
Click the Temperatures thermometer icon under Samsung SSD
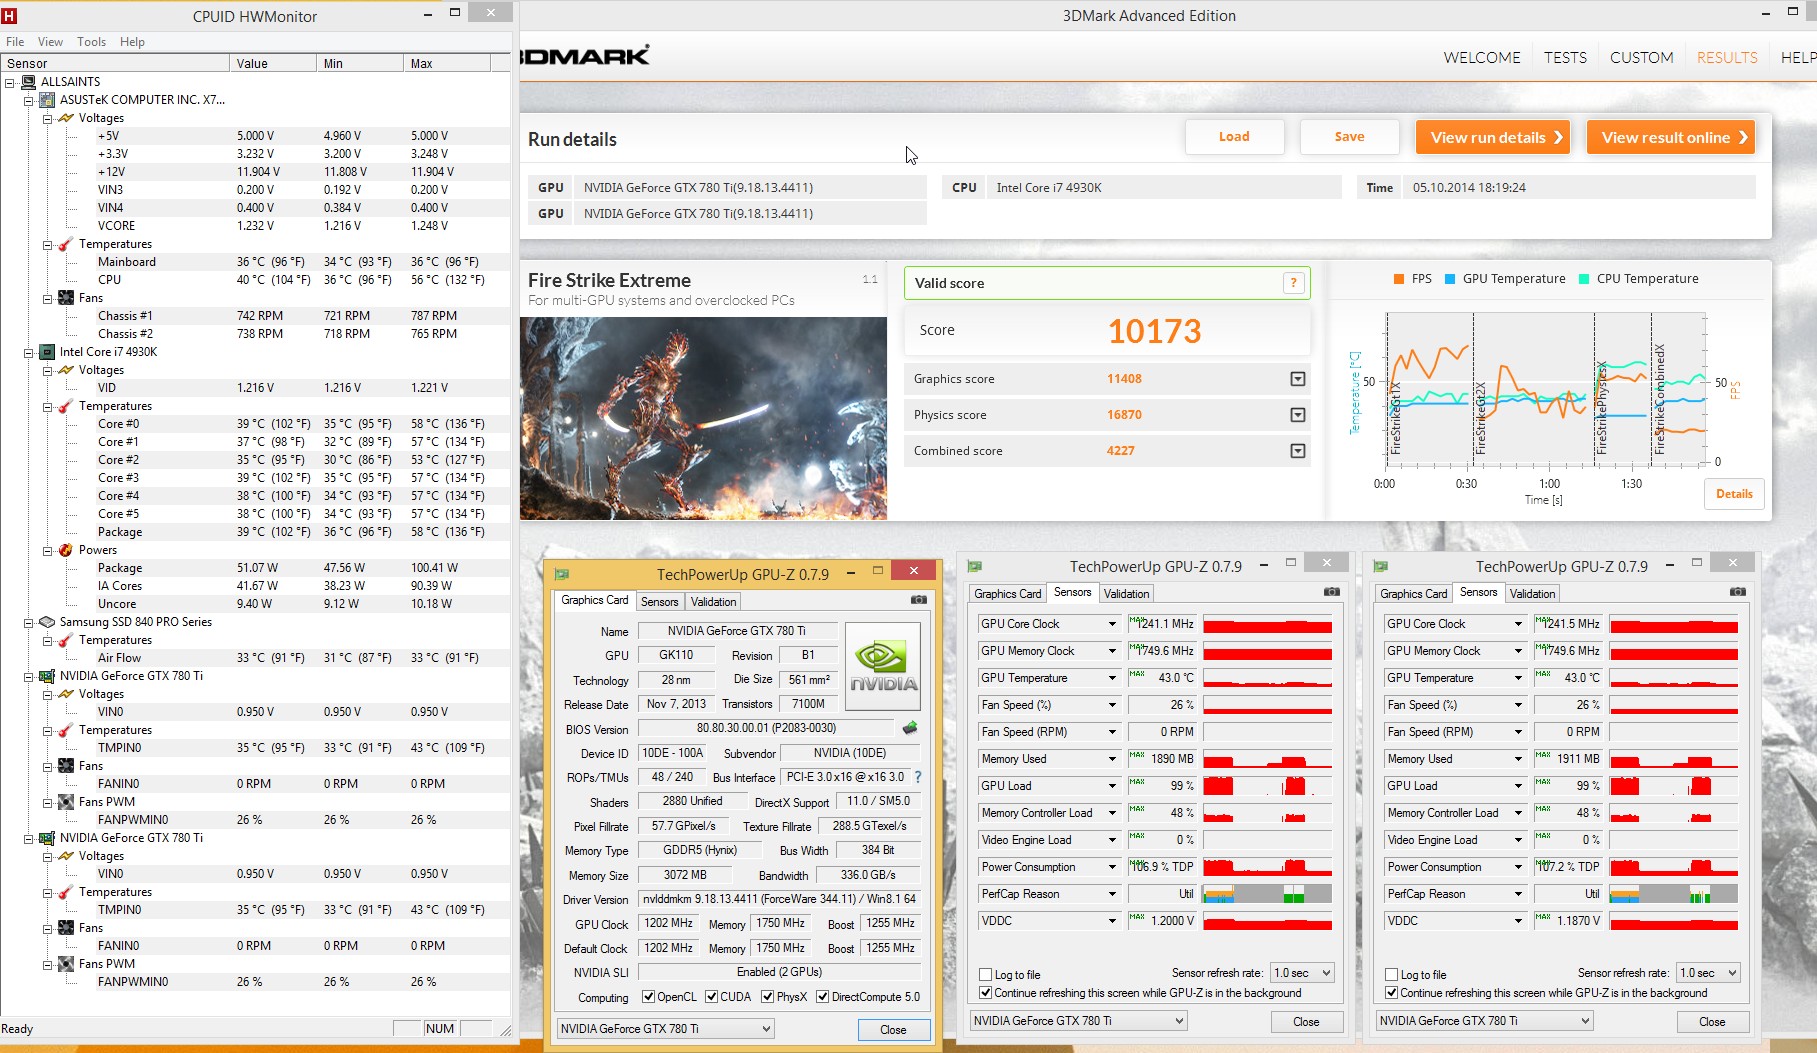[x=66, y=640]
